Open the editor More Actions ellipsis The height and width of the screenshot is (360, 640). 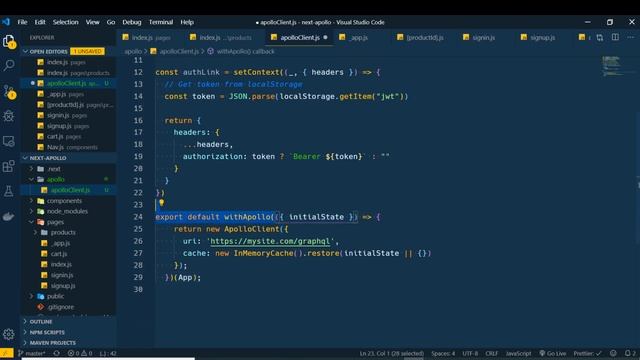pos(630,37)
